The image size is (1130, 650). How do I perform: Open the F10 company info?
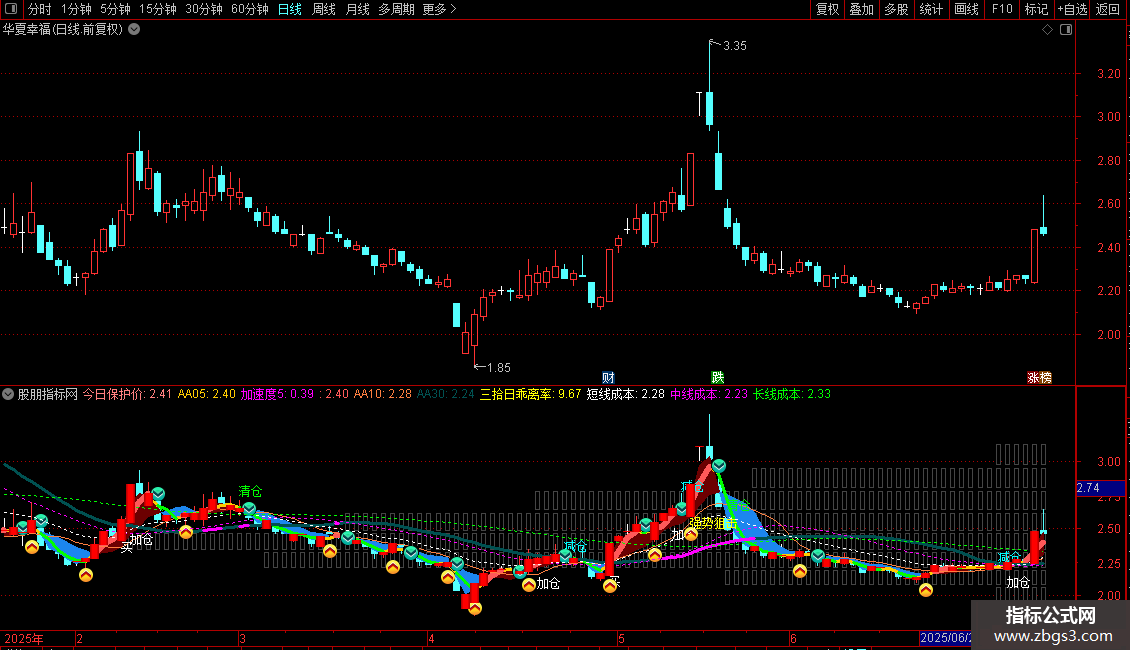coord(1002,9)
